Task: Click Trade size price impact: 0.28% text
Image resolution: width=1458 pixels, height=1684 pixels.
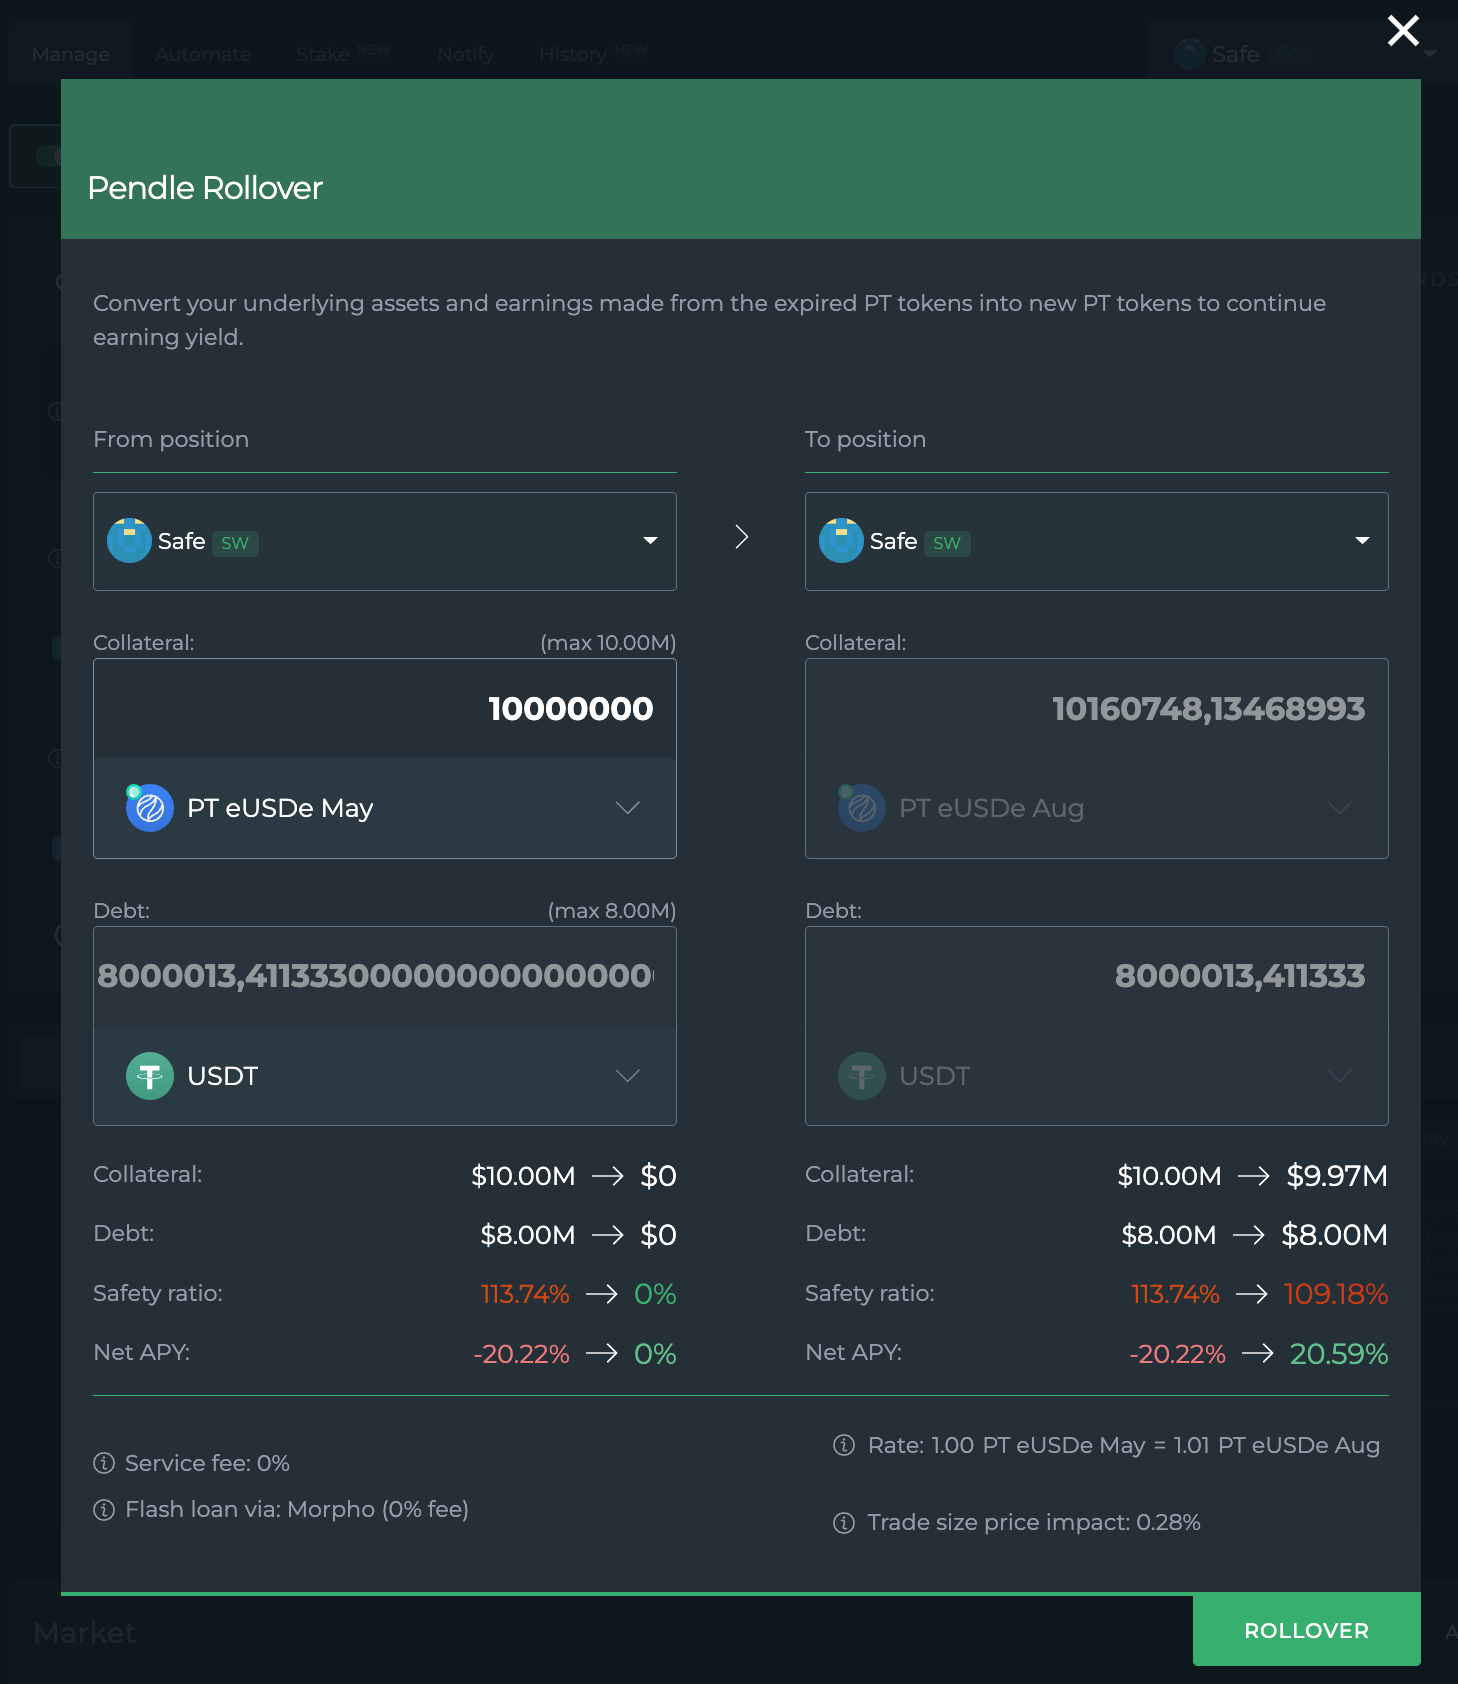Action: point(1034,1522)
